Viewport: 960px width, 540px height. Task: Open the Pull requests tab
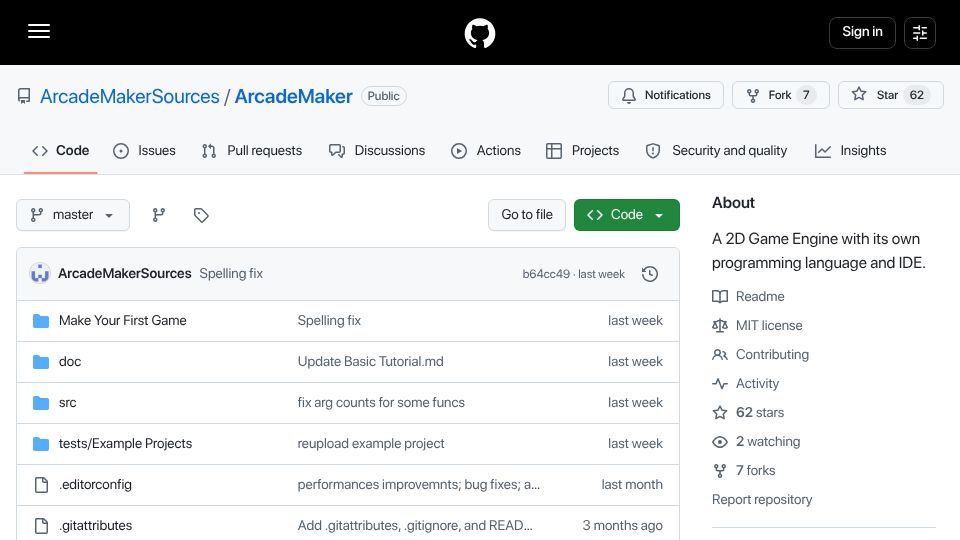point(252,151)
